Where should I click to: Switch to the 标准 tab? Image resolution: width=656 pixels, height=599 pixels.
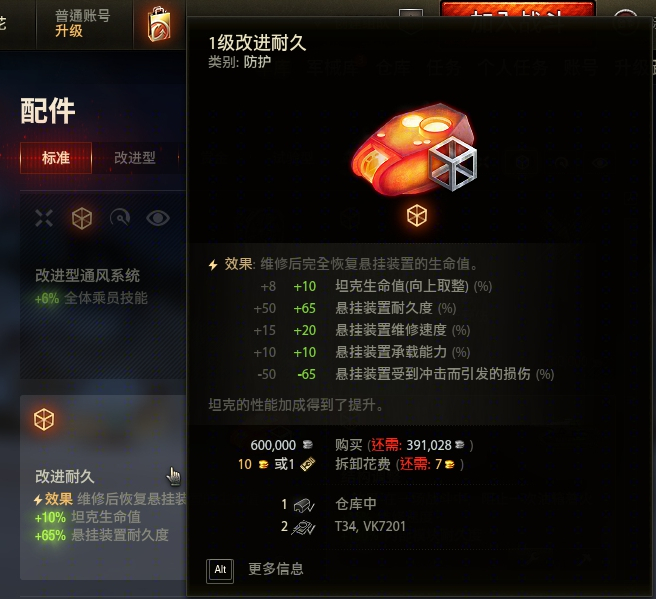(56, 158)
